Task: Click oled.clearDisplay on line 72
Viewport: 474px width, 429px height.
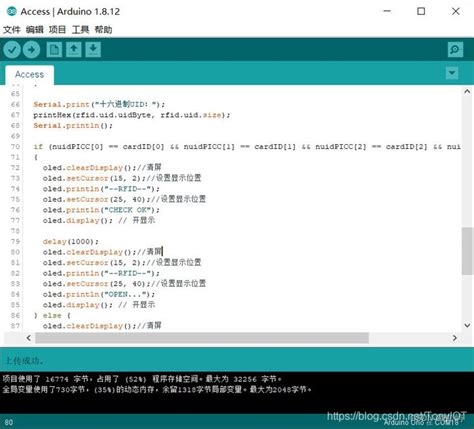Action: pos(102,168)
